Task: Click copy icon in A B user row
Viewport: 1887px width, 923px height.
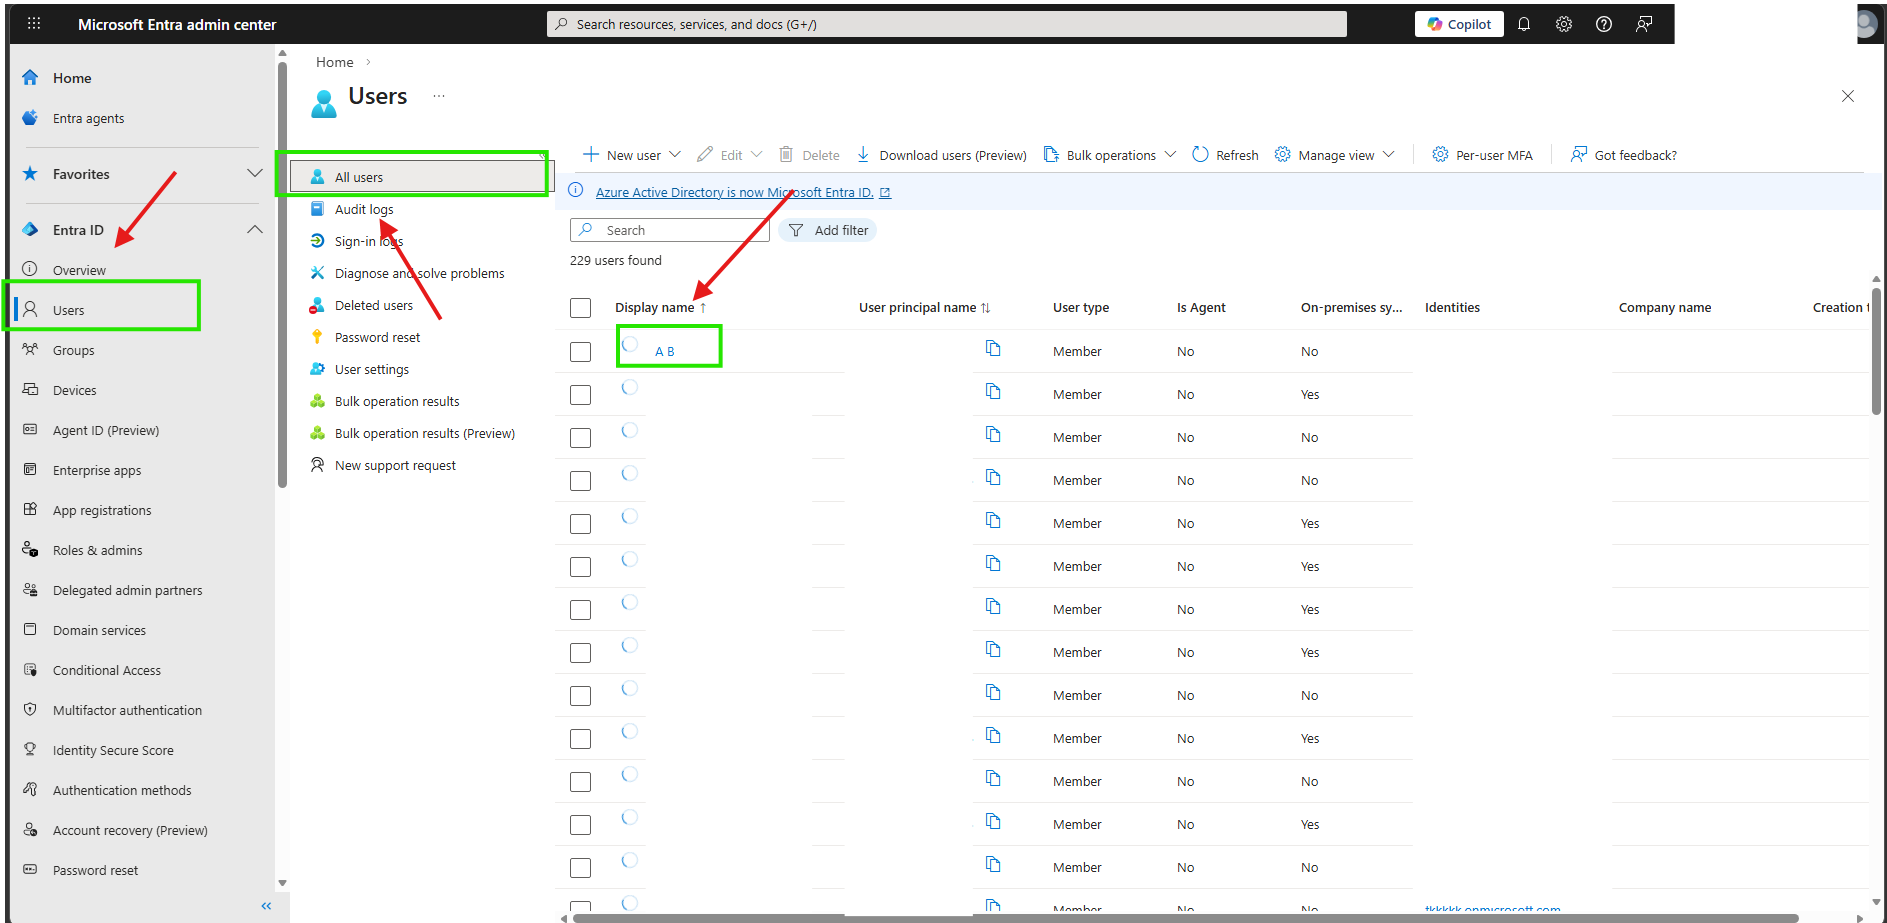Action: coord(993,348)
